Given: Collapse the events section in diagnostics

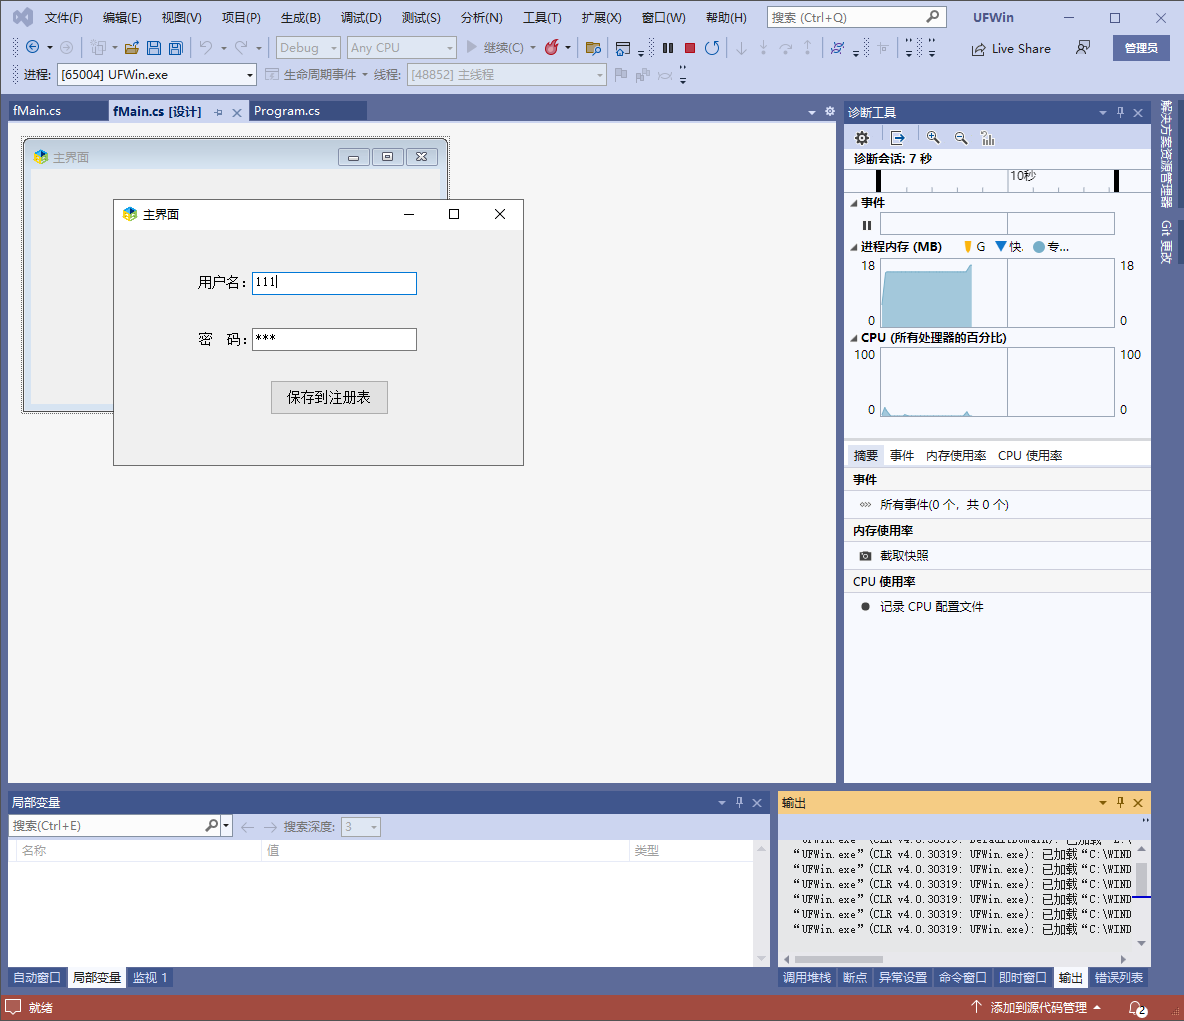Looking at the screenshot, I should pyautogui.click(x=854, y=203).
